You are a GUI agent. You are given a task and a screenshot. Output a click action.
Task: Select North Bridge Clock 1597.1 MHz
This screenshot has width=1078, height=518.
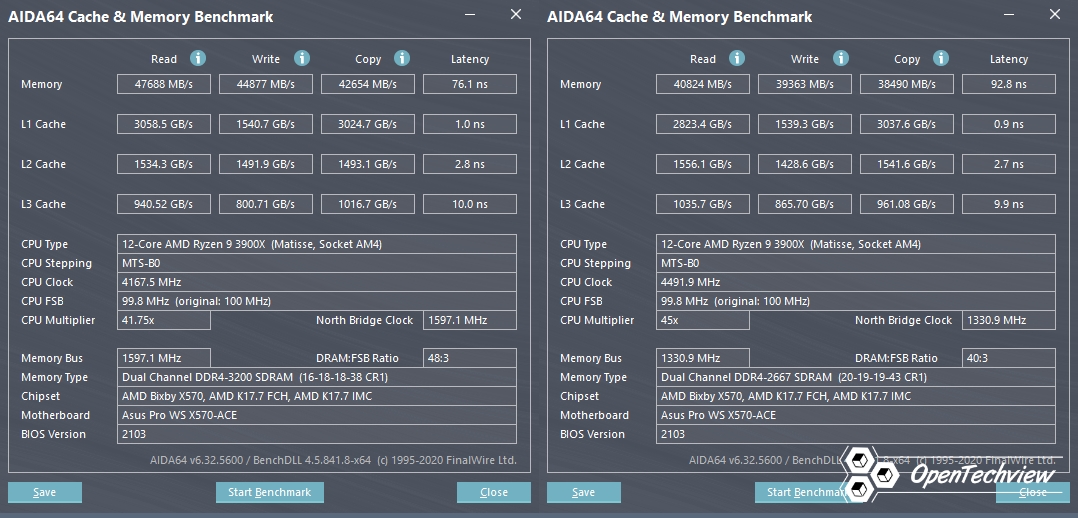470,321
